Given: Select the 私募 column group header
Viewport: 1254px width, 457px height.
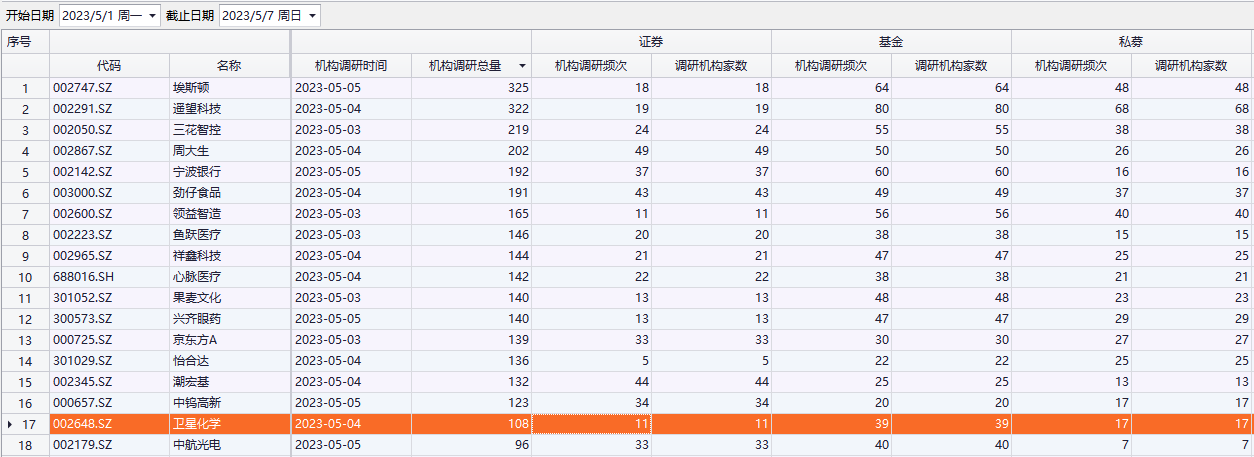Looking at the screenshot, I should tap(1131, 42).
